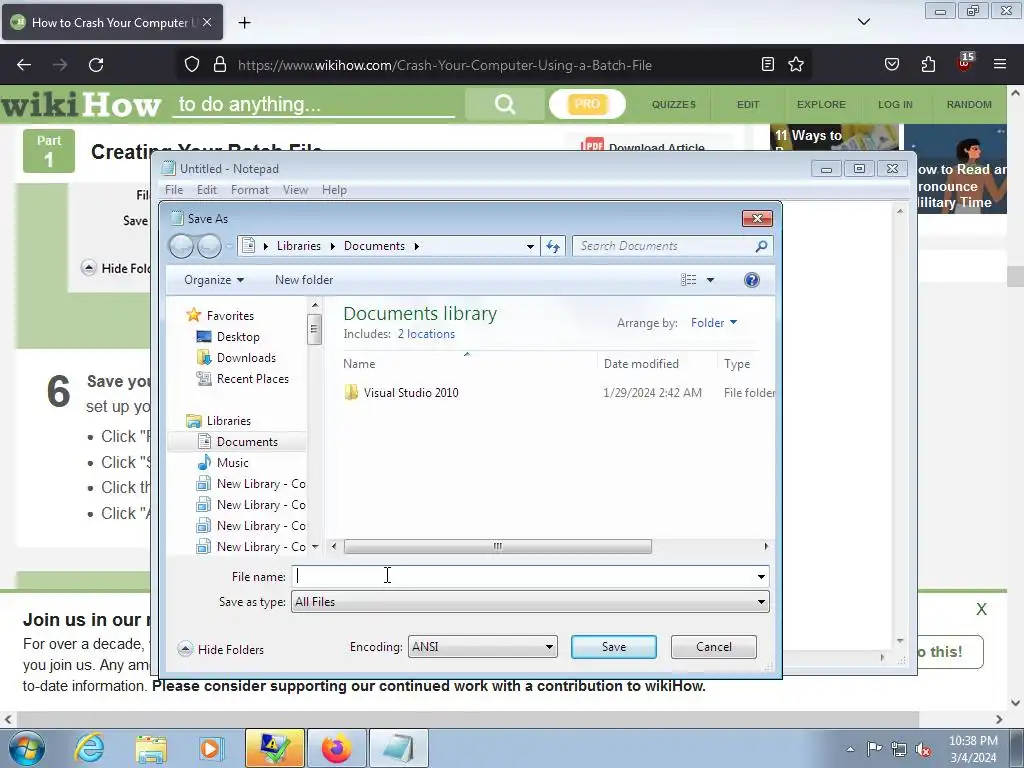Click the 2 locations link
The width and height of the screenshot is (1024, 768).
click(426, 334)
